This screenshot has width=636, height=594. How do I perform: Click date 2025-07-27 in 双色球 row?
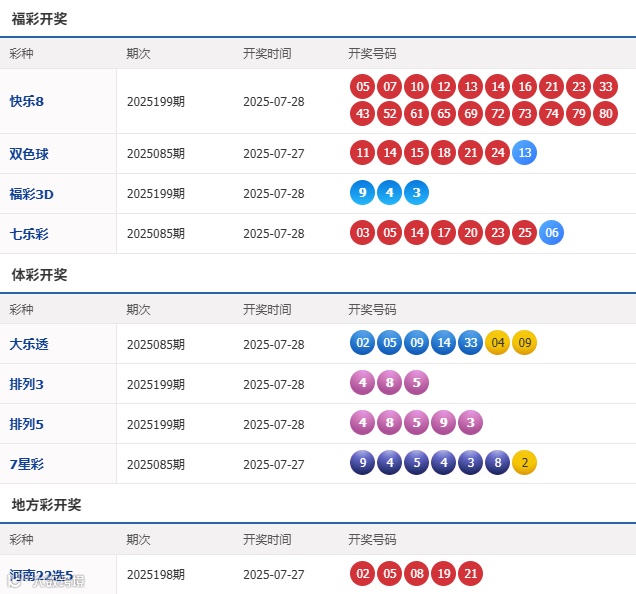(x=274, y=154)
